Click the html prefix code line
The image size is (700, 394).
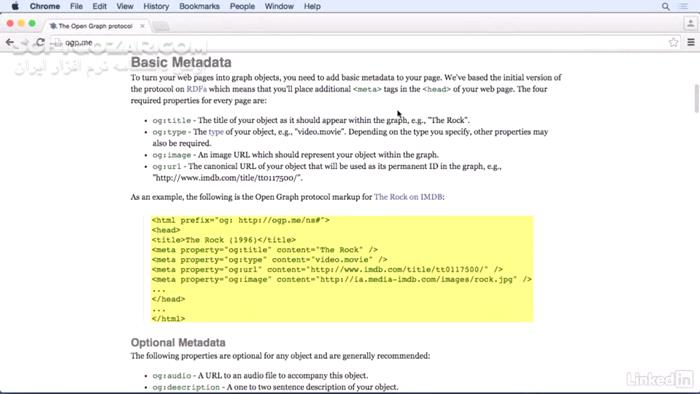coord(241,220)
